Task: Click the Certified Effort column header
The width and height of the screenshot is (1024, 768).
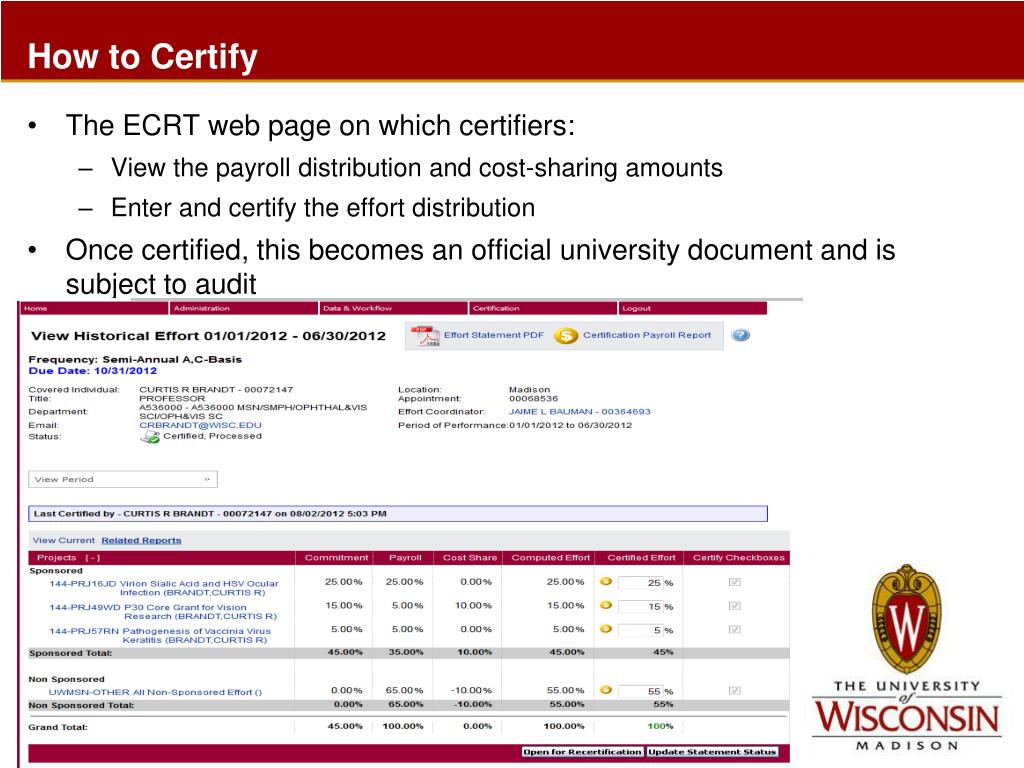Action: point(641,558)
